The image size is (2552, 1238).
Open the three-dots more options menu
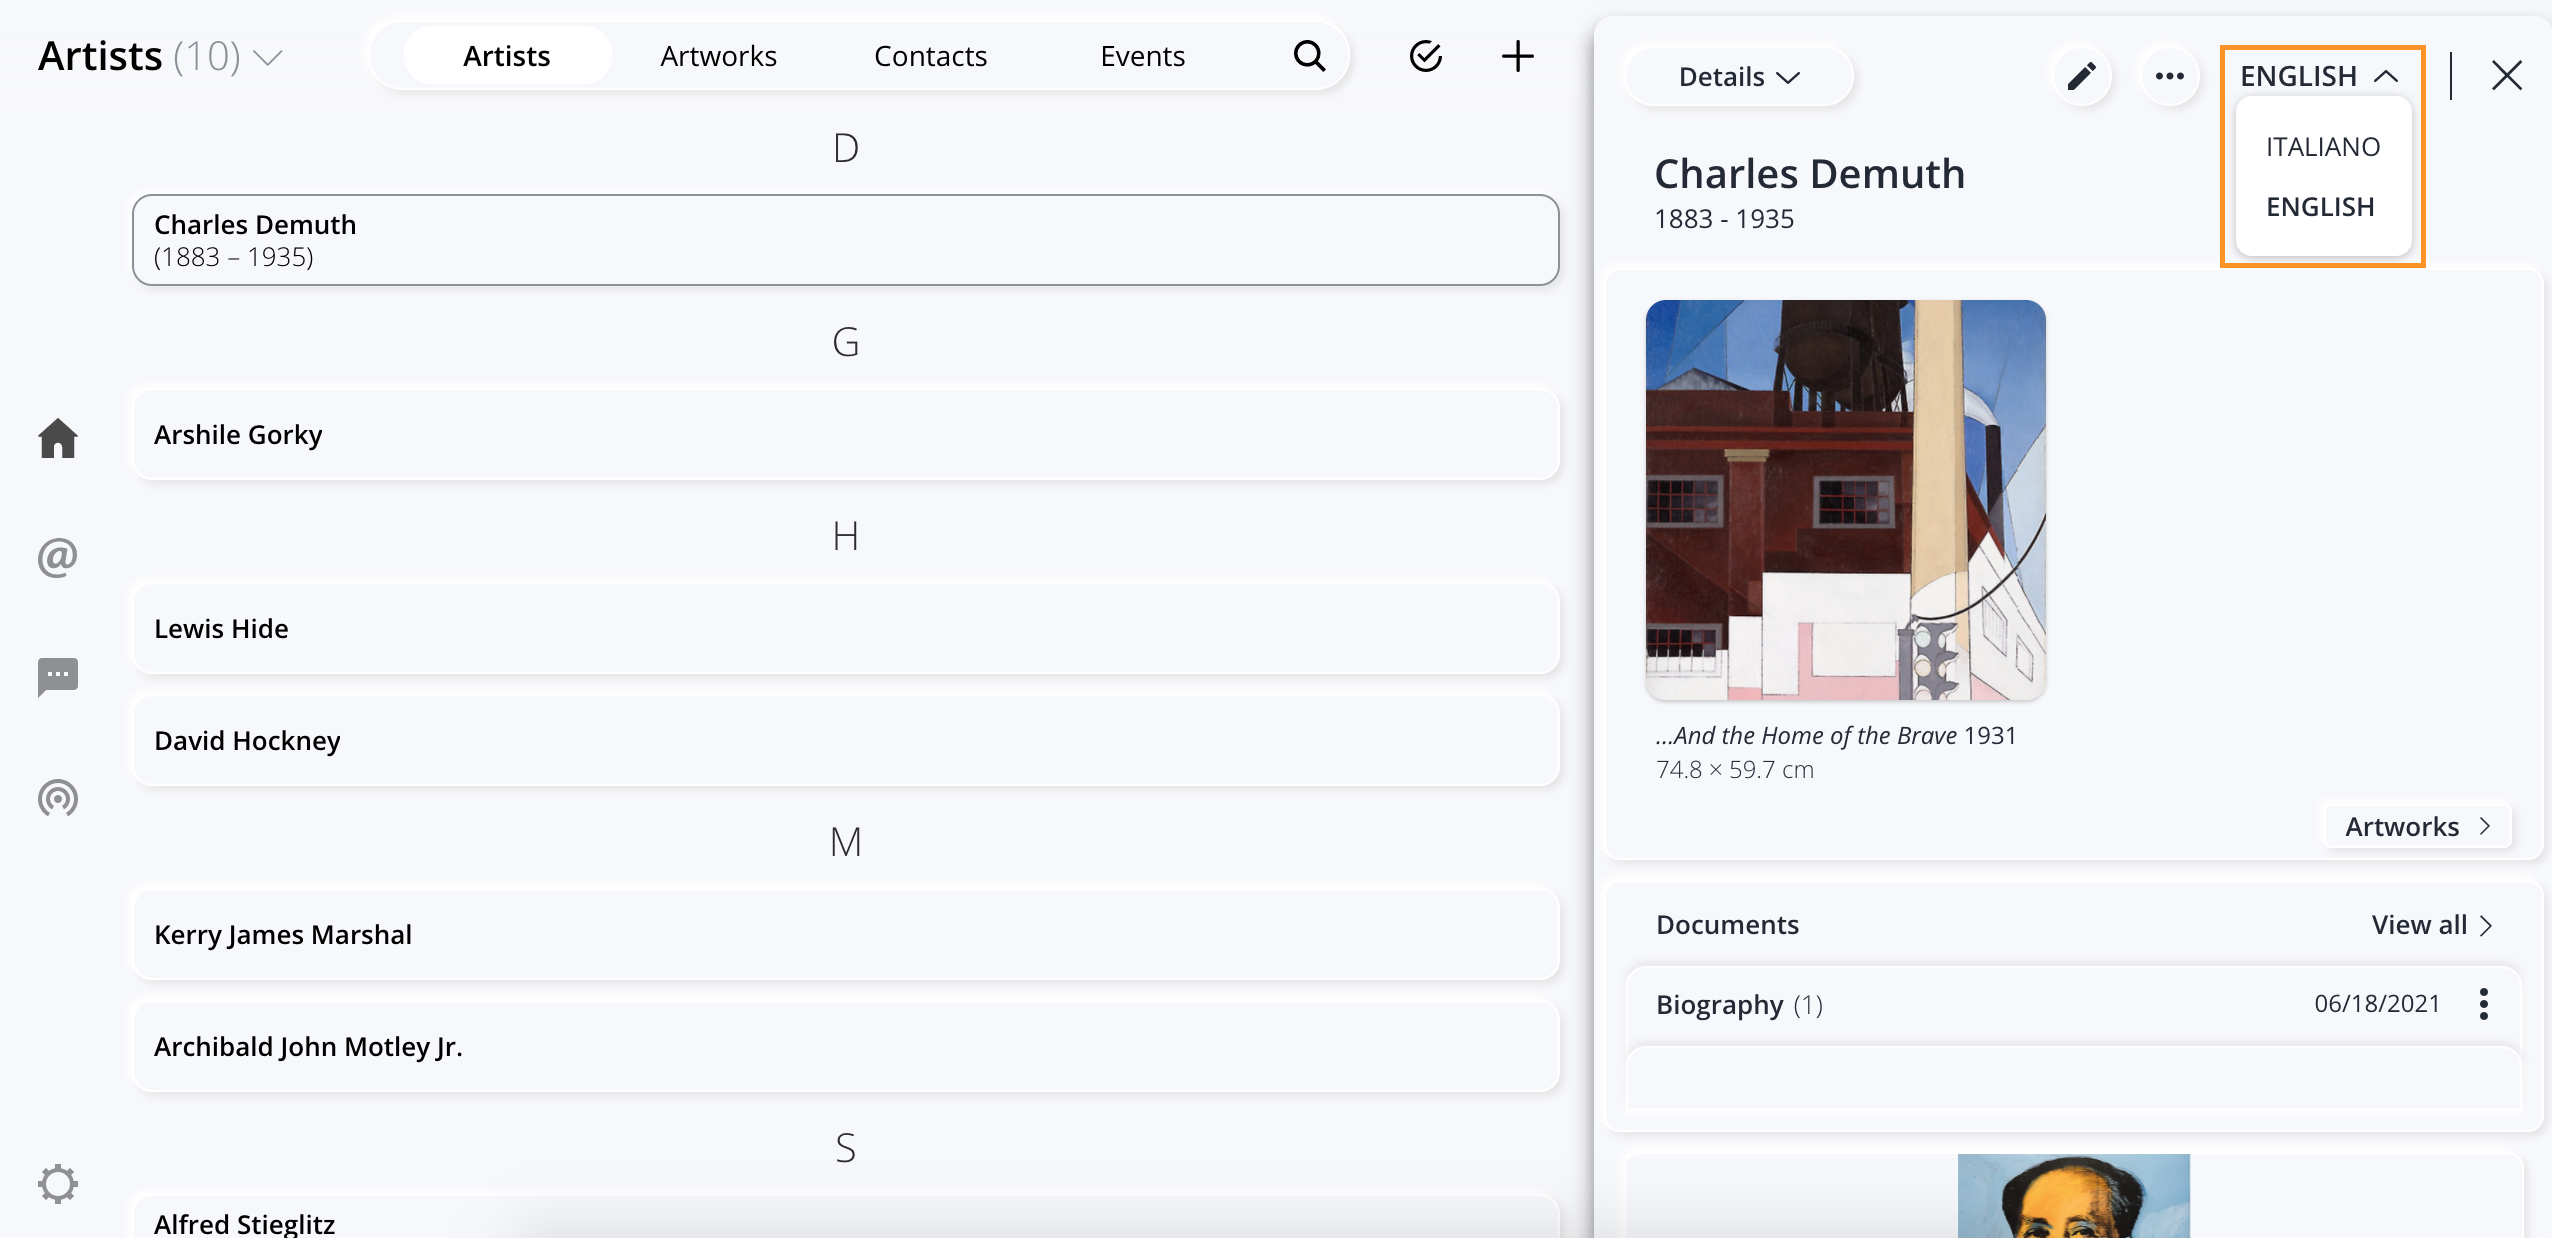point(2169,76)
